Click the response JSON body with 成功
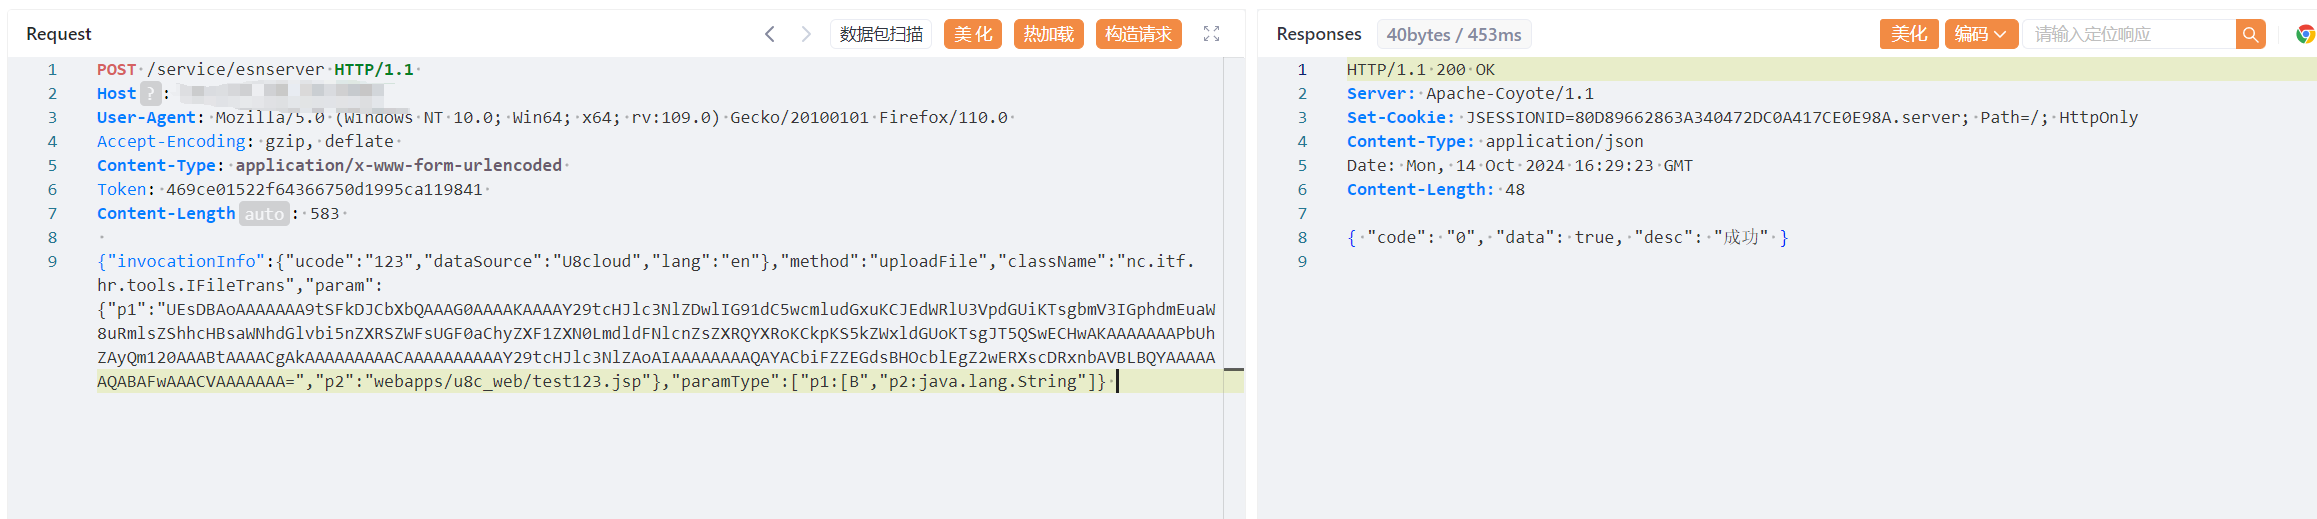The width and height of the screenshot is (2317, 519). pos(1567,238)
